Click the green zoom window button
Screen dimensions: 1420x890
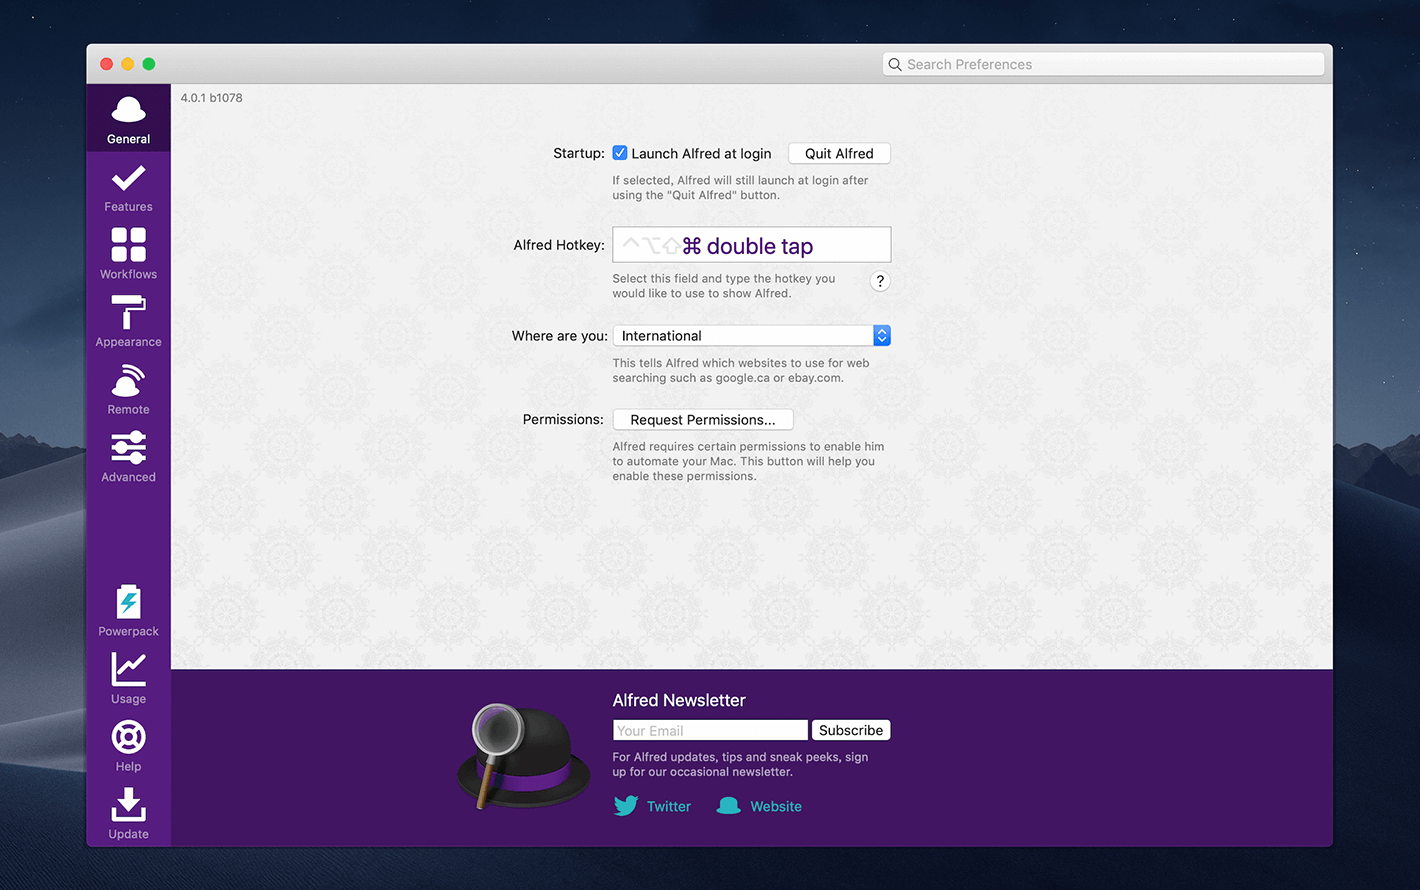149,64
